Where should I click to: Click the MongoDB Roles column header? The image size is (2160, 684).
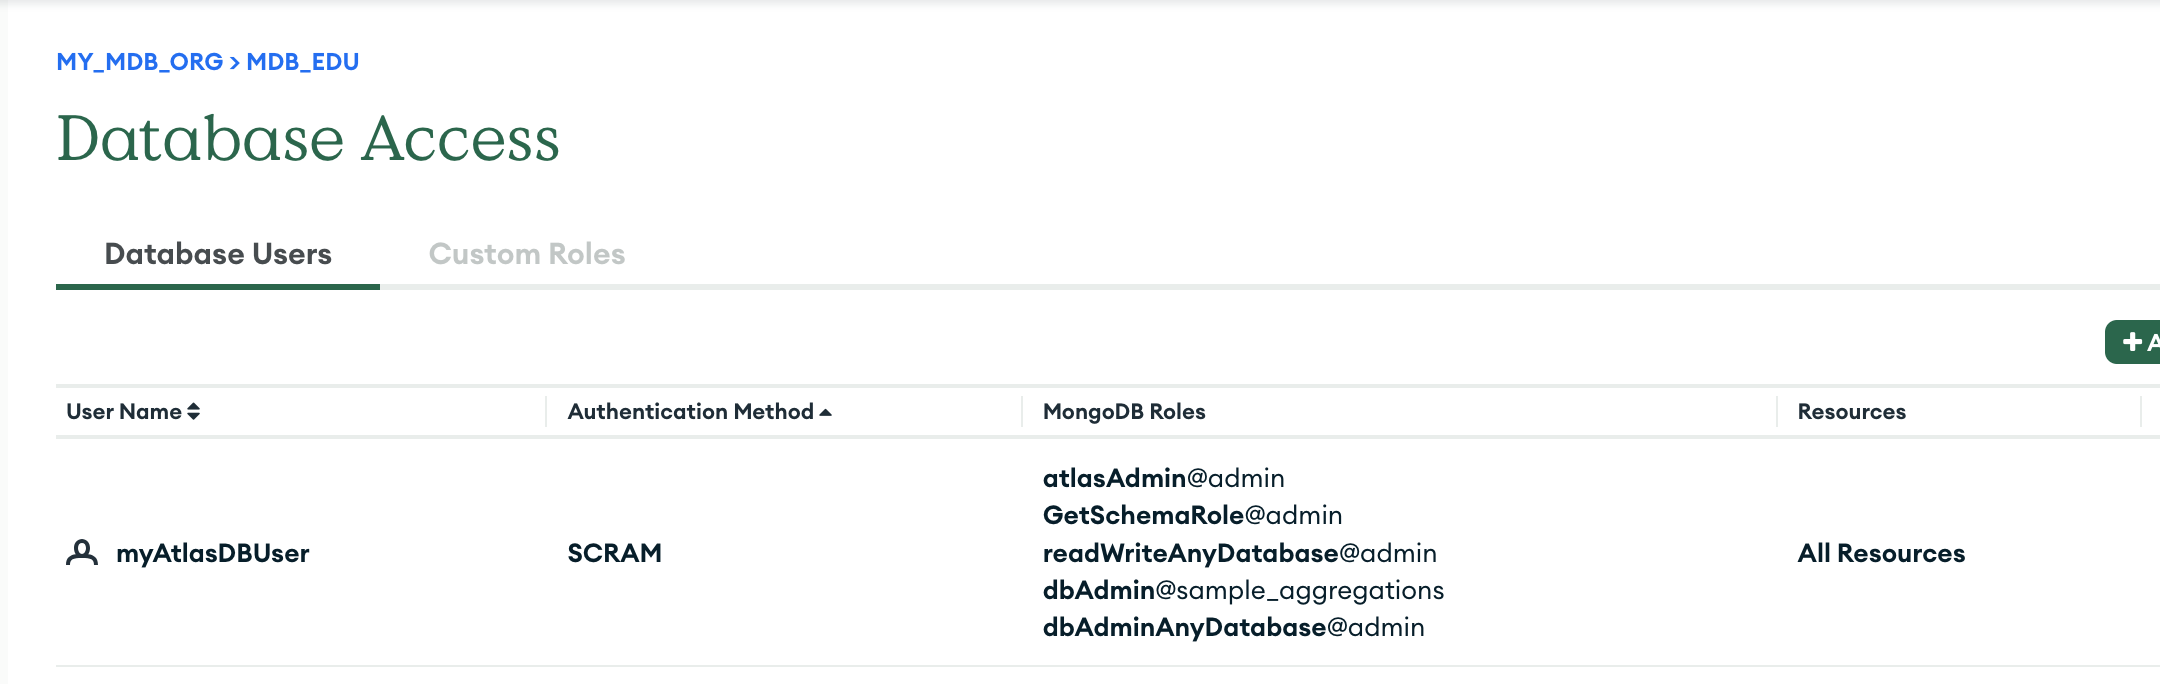(x=1124, y=411)
